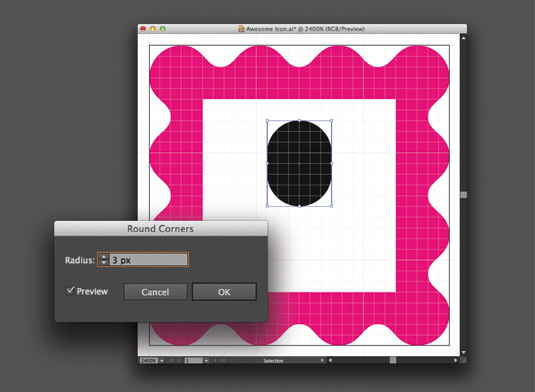Go to the first artboard using navigation arrow
Viewport: 535px width, 392px height.
pyautogui.click(x=171, y=360)
